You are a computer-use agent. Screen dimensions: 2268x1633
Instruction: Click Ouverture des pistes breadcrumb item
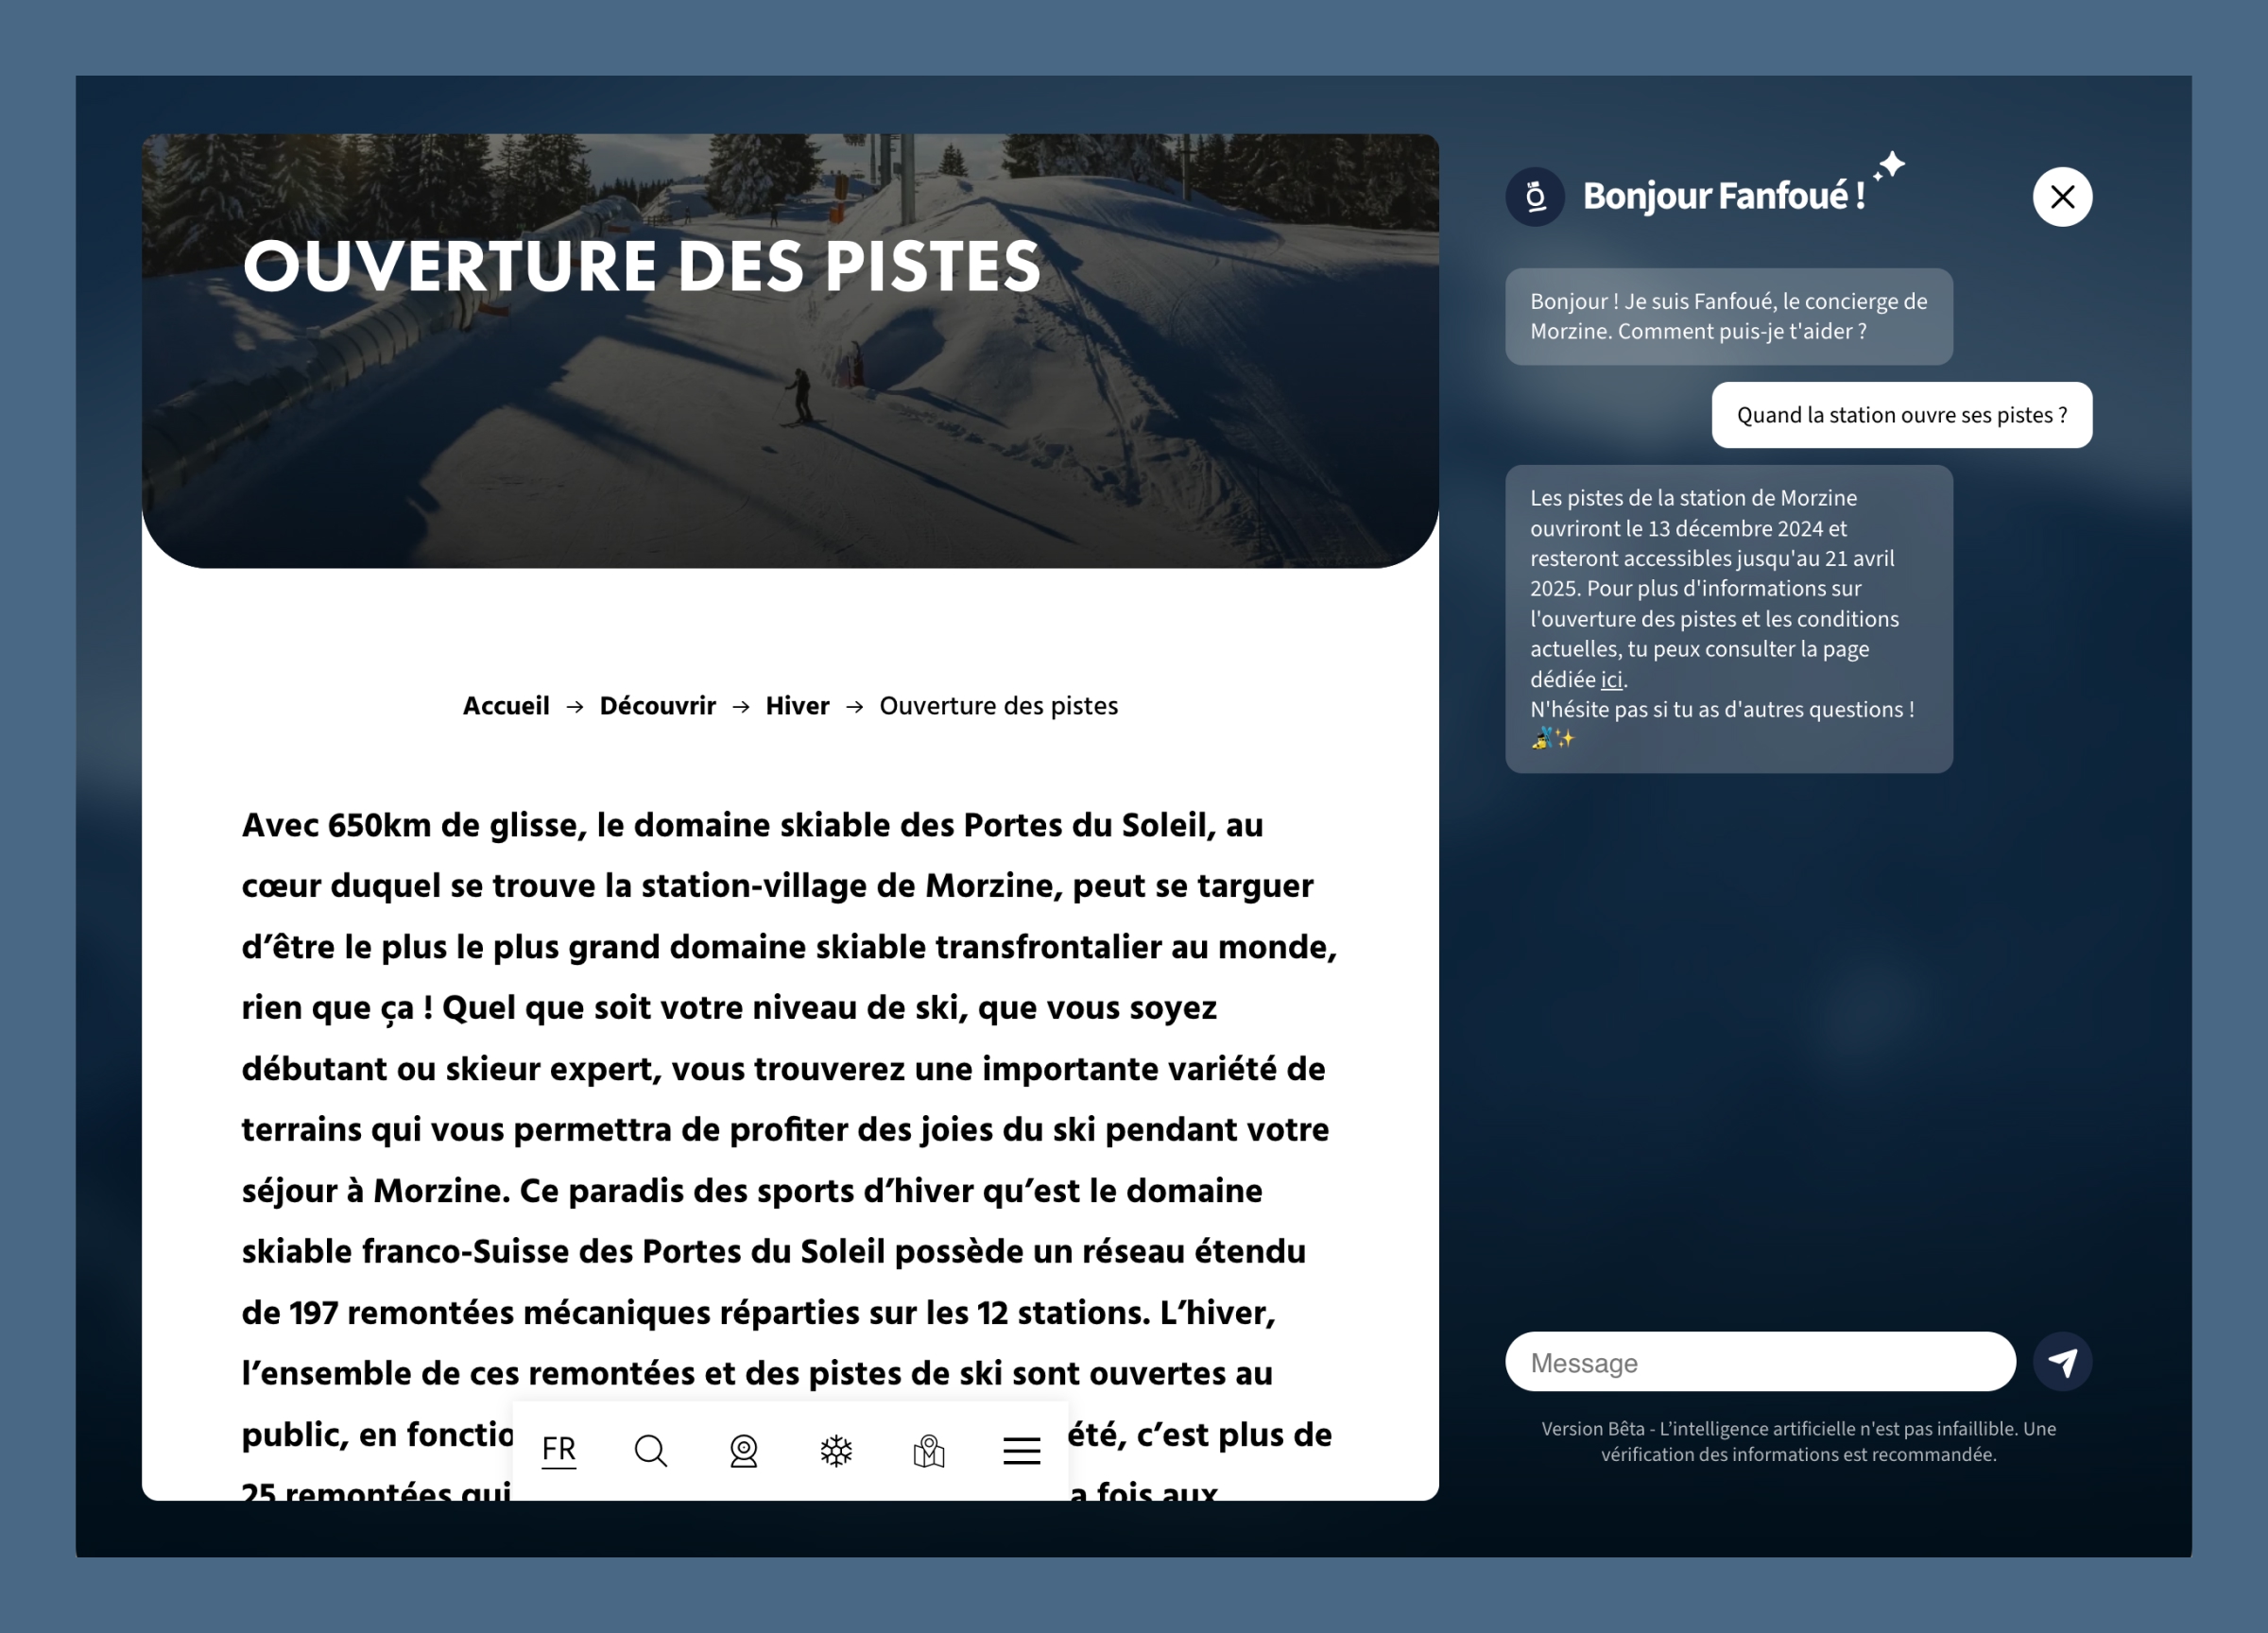point(998,706)
